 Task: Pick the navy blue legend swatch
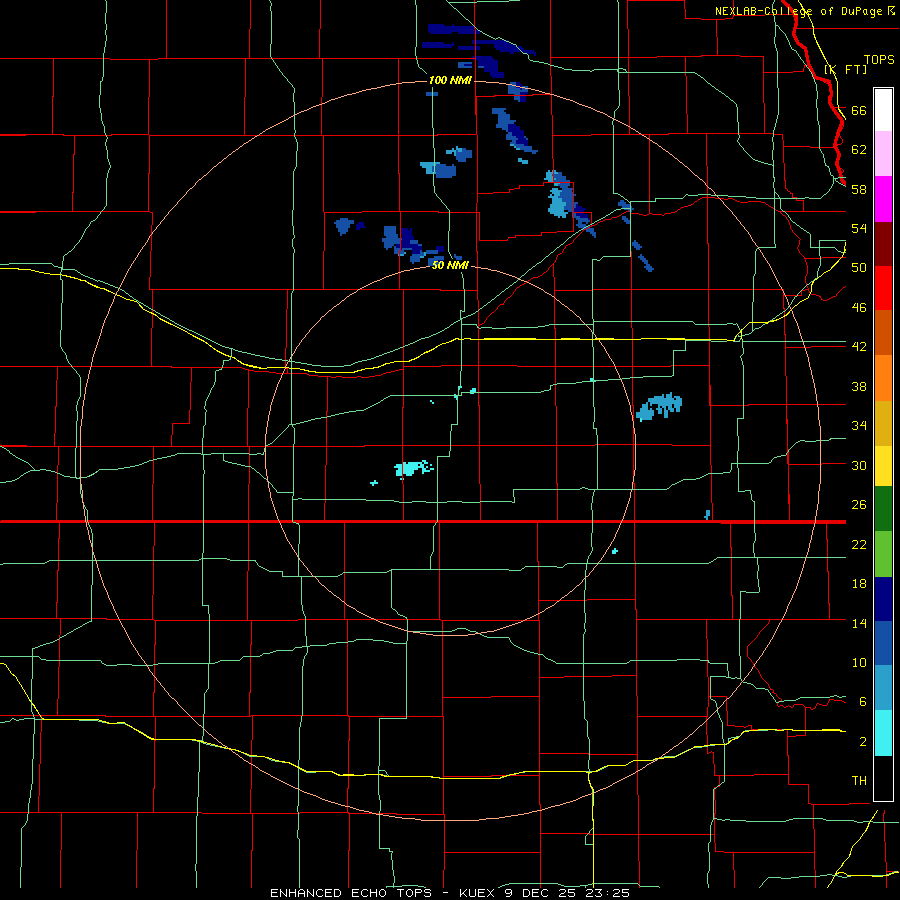pos(883,599)
